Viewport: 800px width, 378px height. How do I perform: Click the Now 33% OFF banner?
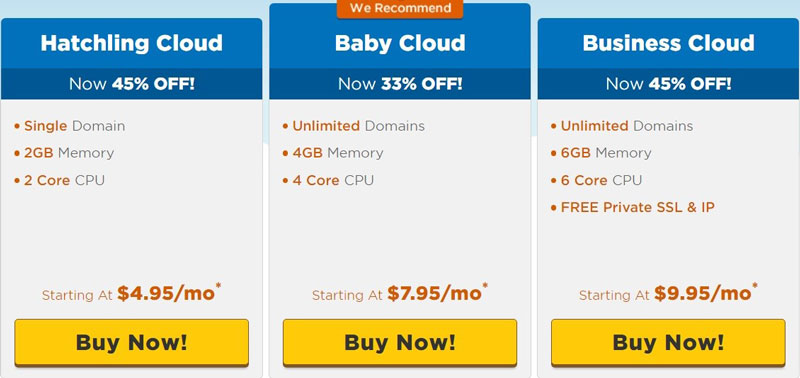[x=400, y=84]
